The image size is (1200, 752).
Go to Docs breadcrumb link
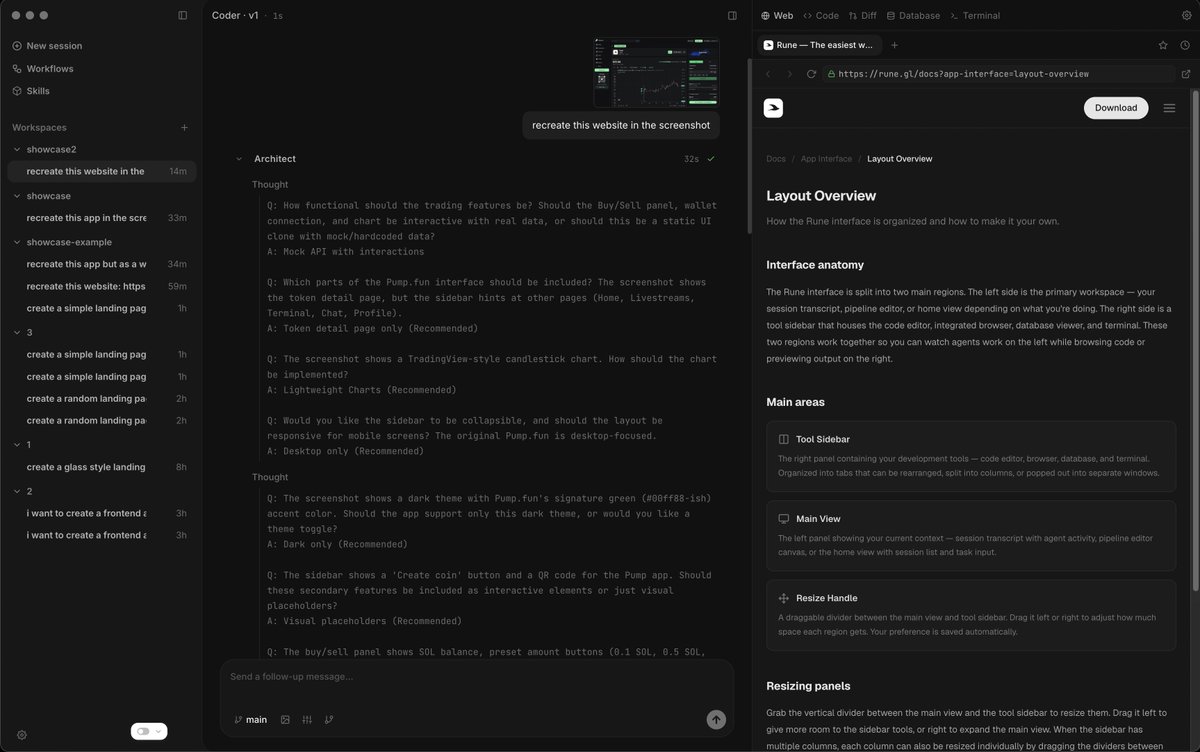pos(776,159)
